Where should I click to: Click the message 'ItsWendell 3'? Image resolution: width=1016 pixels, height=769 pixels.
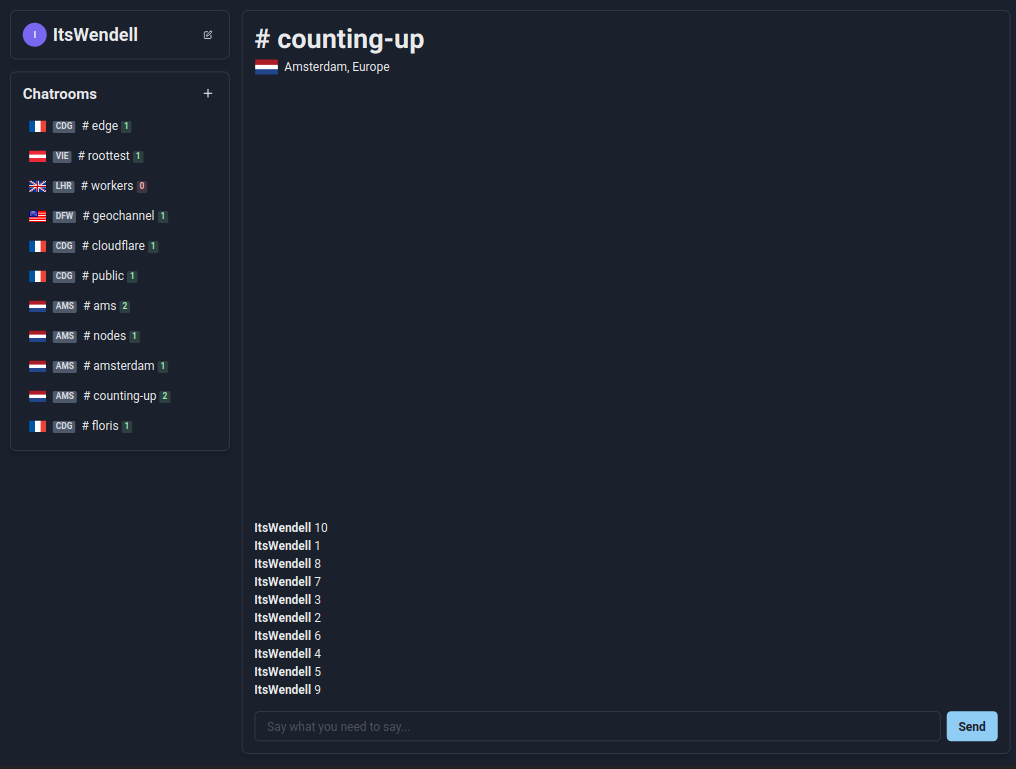click(x=288, y=600)
